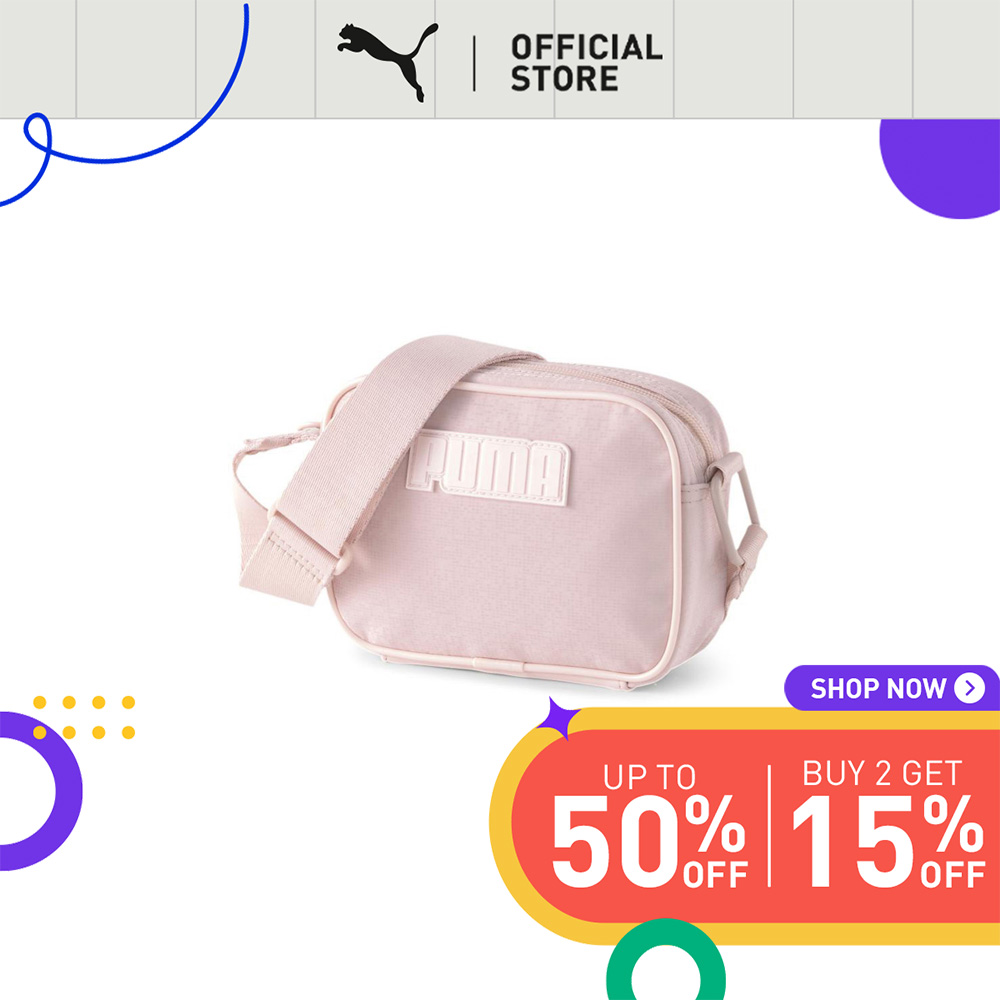Click the arrow icon in SHOP NOW
The image size is (1000, 1000).
[969, 688]
